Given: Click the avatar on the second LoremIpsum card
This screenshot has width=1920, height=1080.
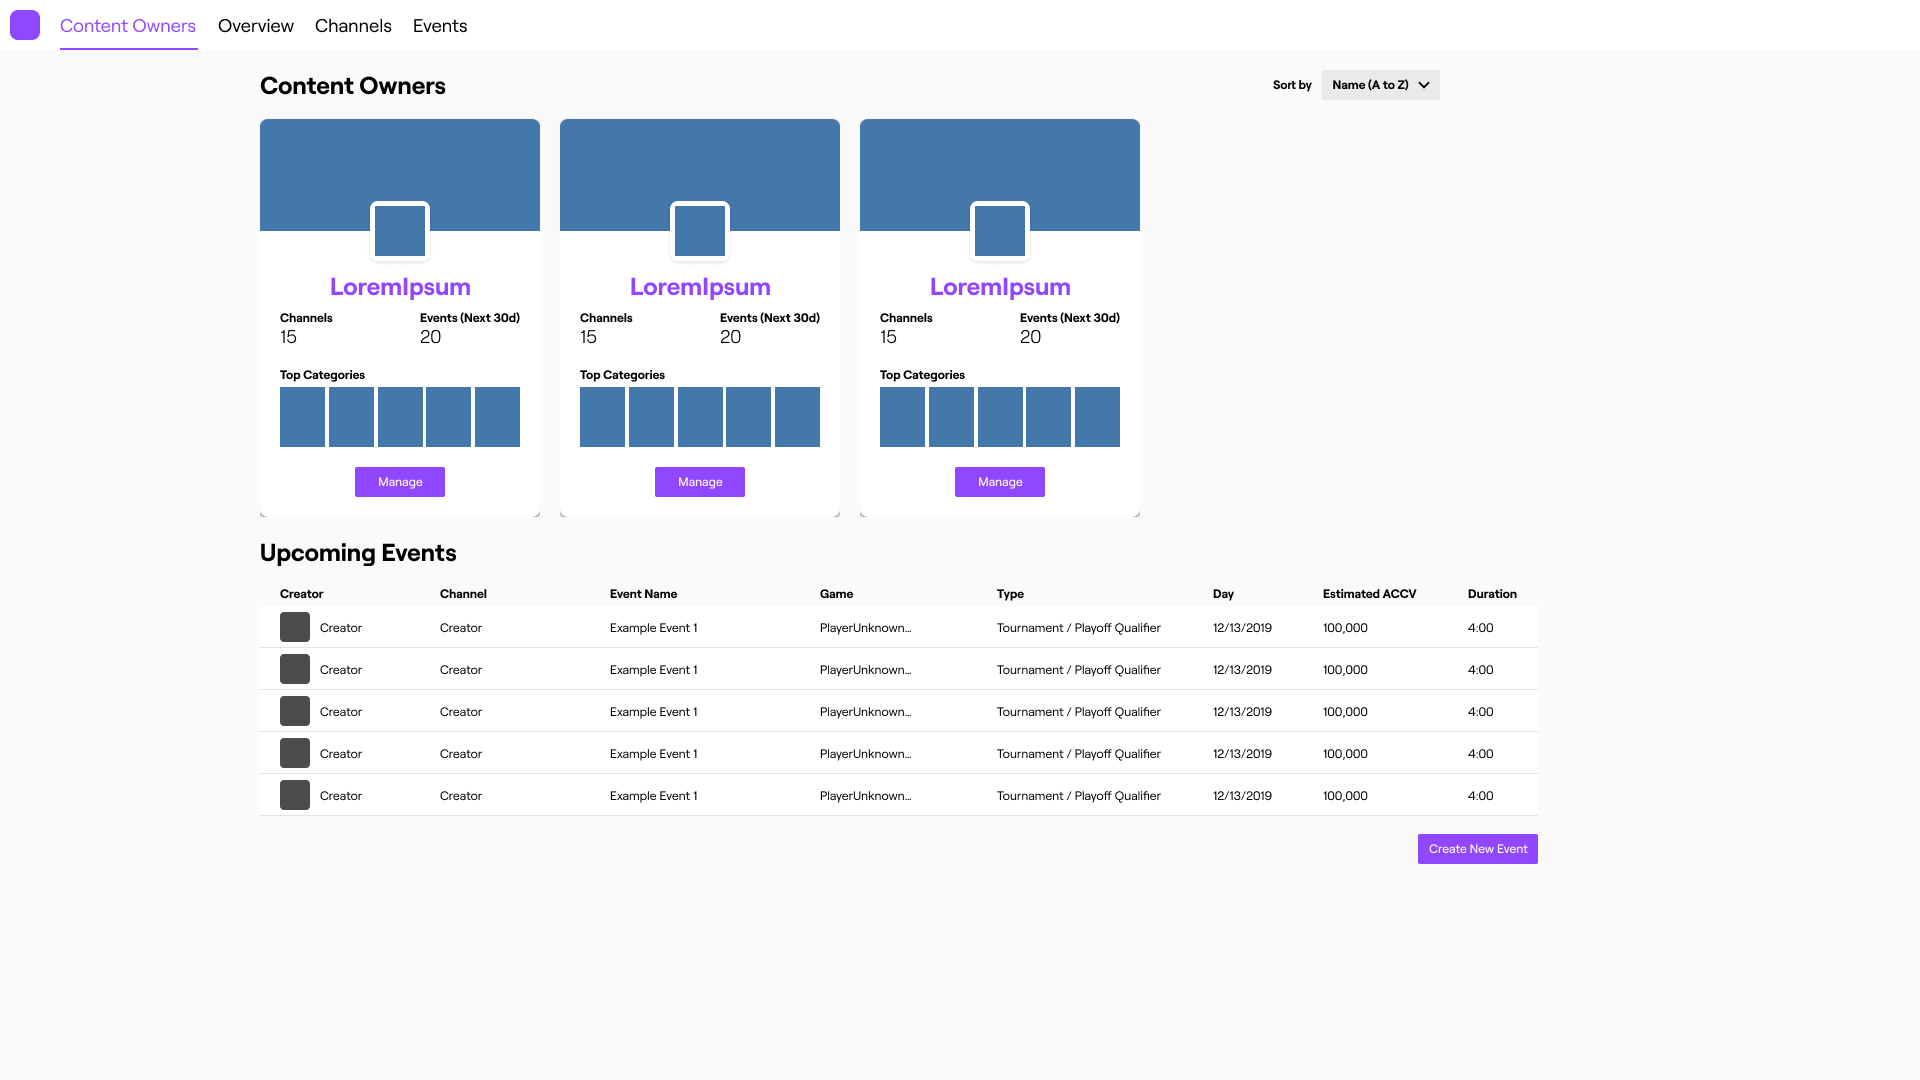Looking at the screenshot, I should 699,231.
